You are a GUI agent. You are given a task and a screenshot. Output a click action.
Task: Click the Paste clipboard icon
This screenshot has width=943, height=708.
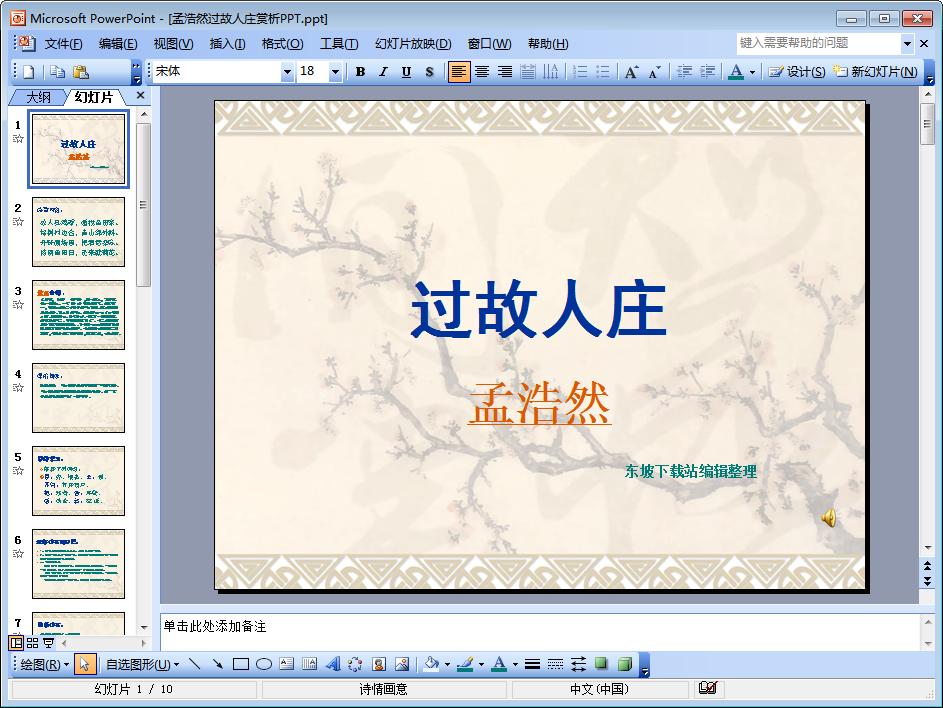[x=81, y=72]
